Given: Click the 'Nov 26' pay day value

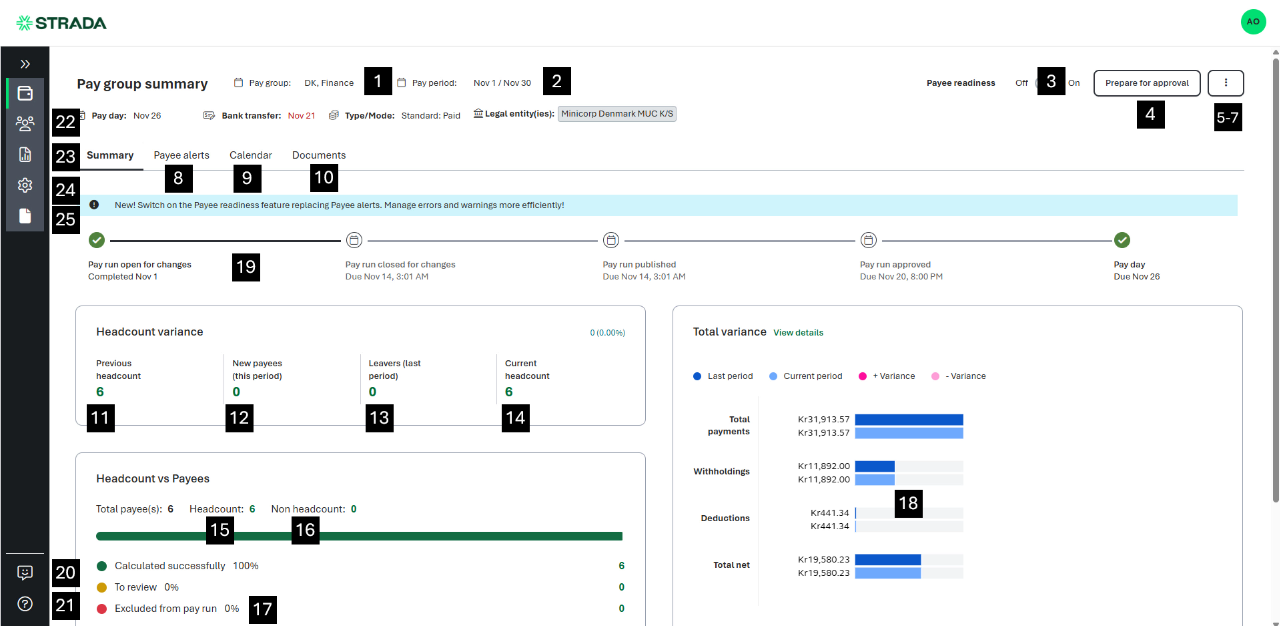Looking at the screenshot, I should click(x=147, y=115).
